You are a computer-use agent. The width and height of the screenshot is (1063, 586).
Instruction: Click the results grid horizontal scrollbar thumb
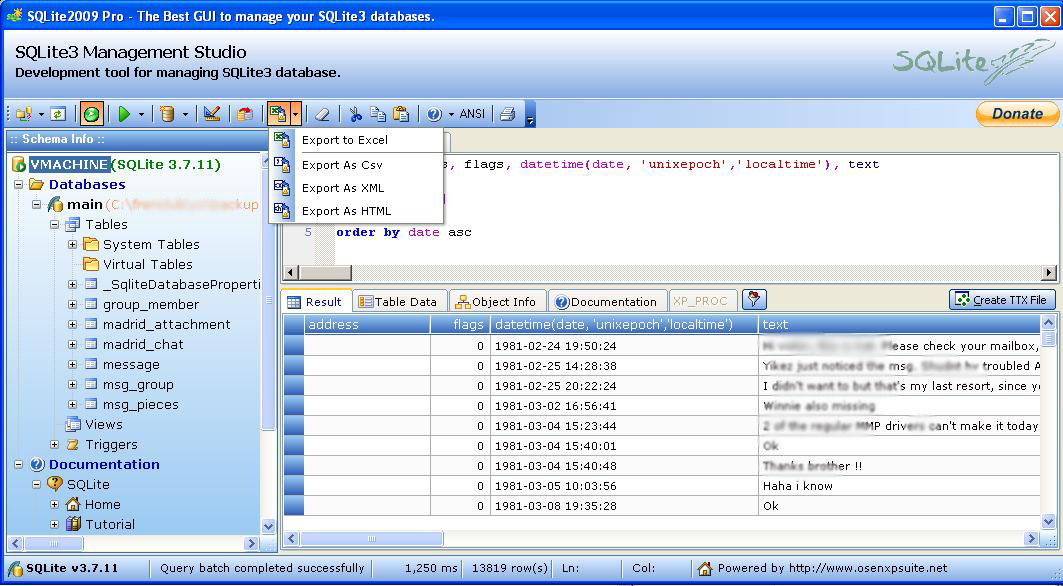point(372,539)
